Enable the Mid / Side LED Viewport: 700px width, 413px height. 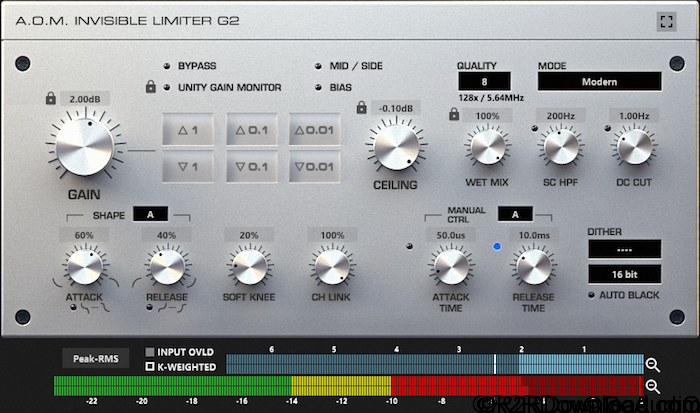(318, 66)
